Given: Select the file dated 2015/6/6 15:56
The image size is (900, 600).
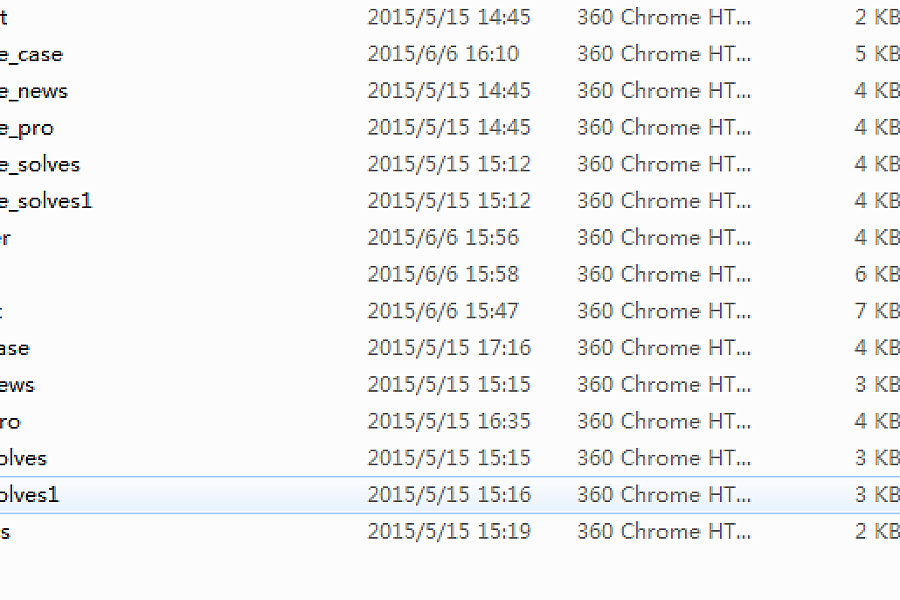Looking at the screenshot, I should click(450, 238).
